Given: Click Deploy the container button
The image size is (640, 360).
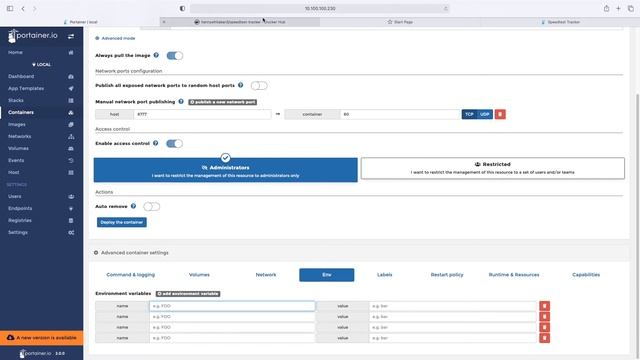Looking at the screenshot, I should (122, 222).
